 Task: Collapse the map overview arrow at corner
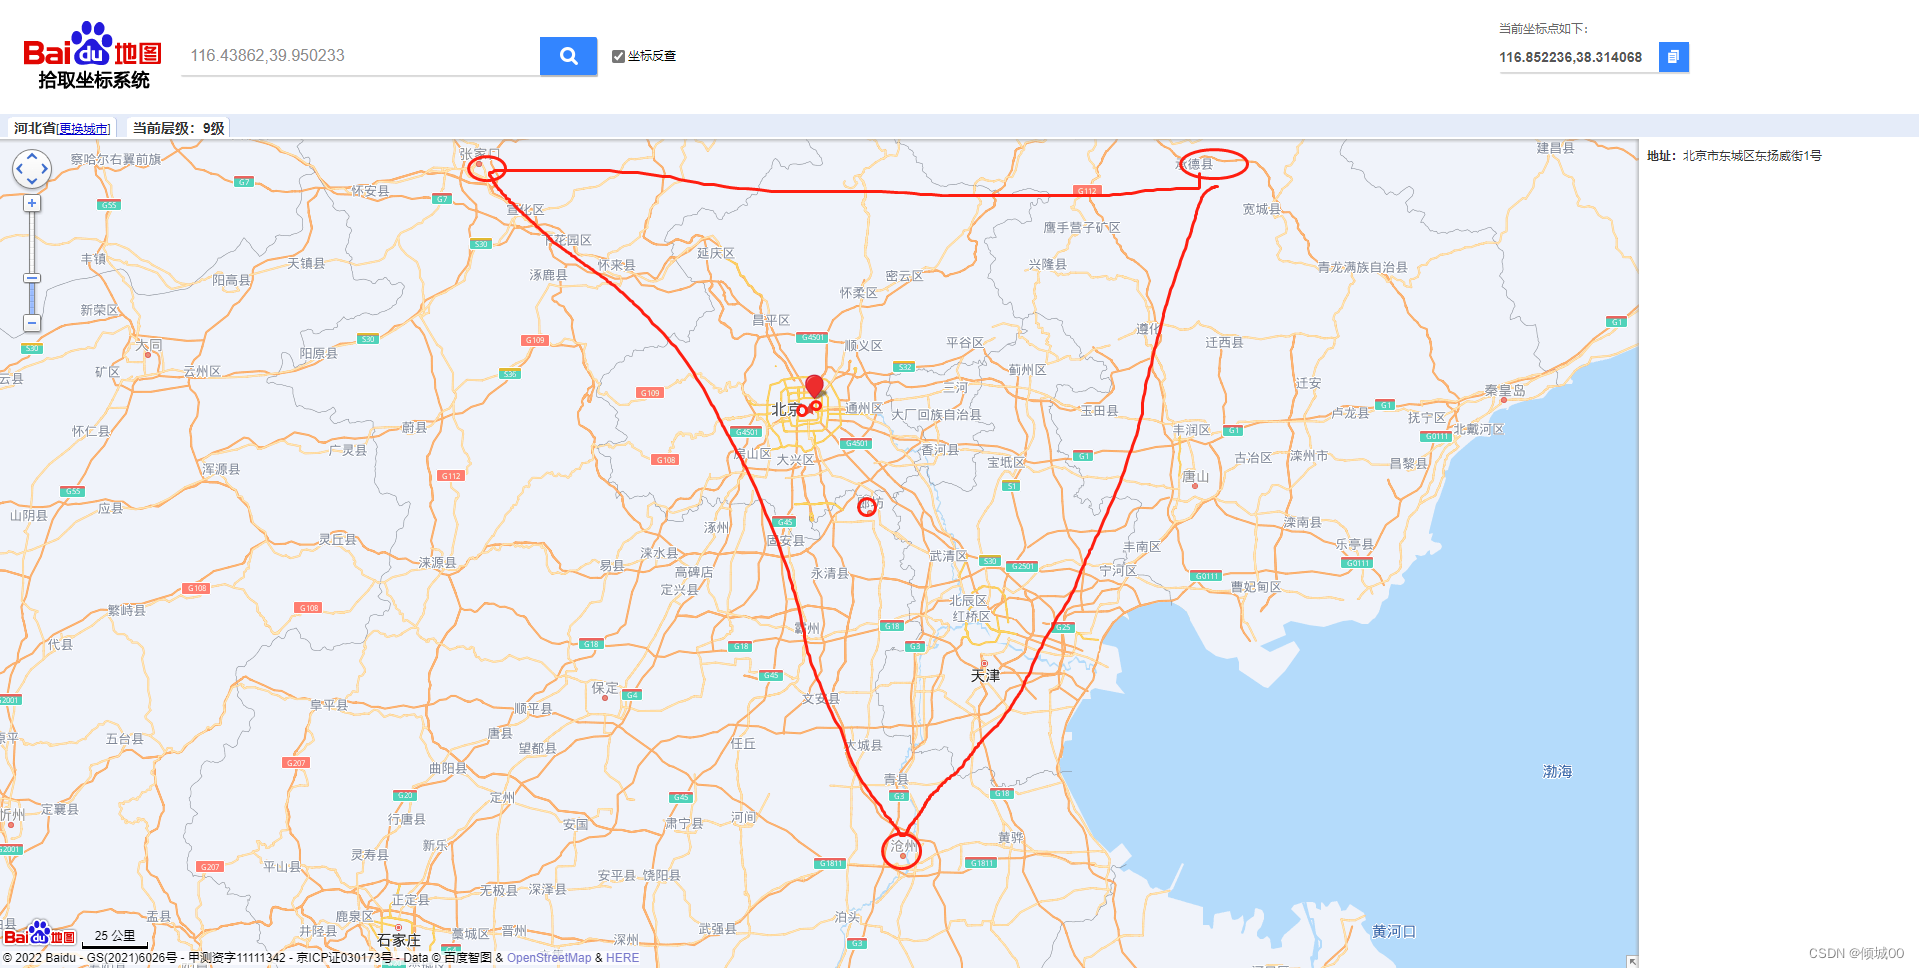1632,962
